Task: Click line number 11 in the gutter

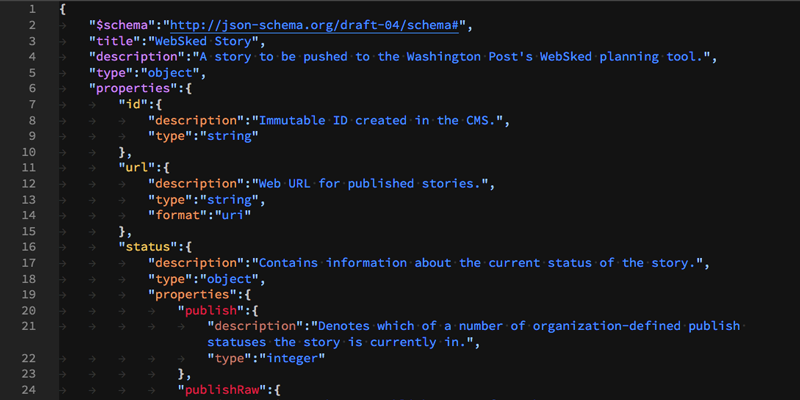Action: point(29,167)
